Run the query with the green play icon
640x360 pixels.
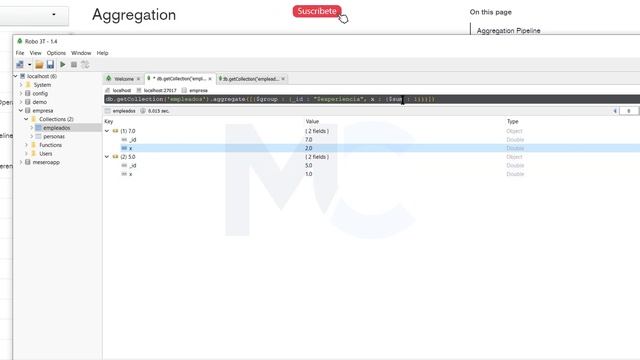point(62,64)
